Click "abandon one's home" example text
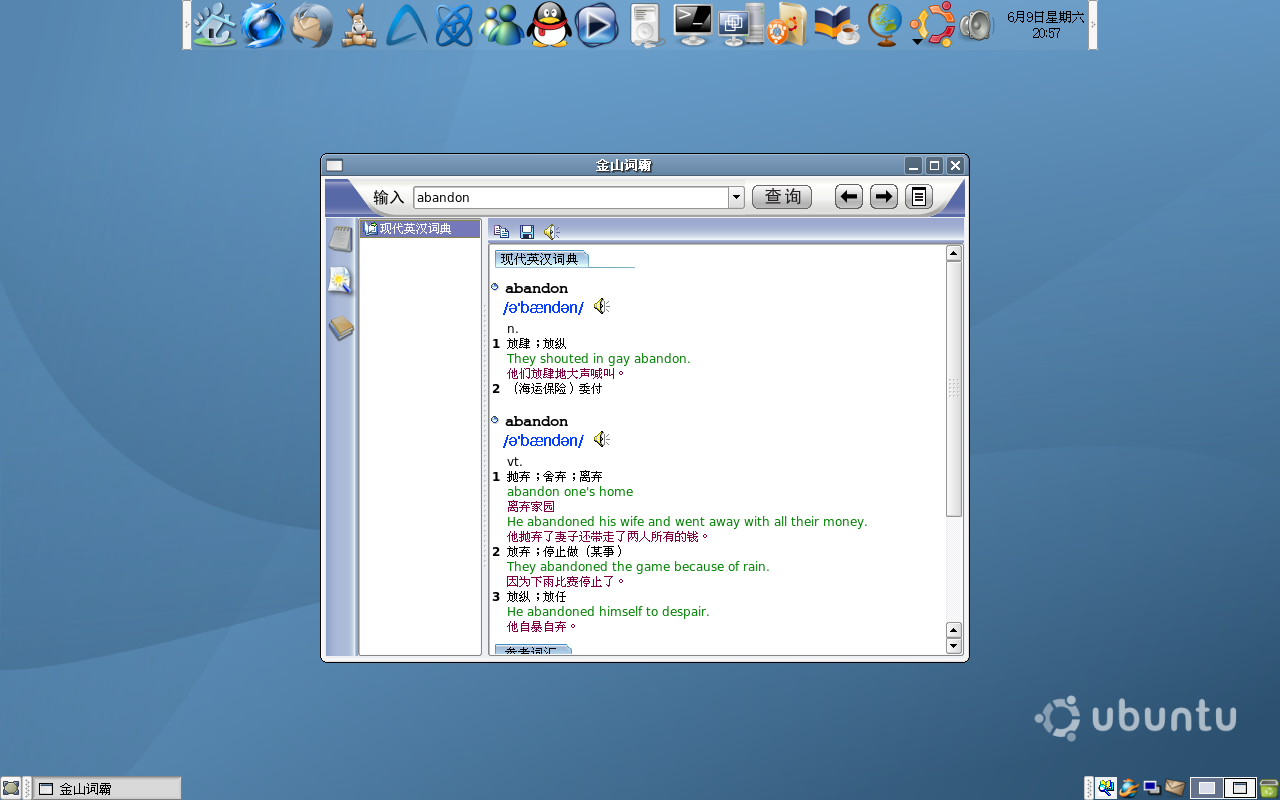This screenshot has width=1280, height=800. click(570, 491)
